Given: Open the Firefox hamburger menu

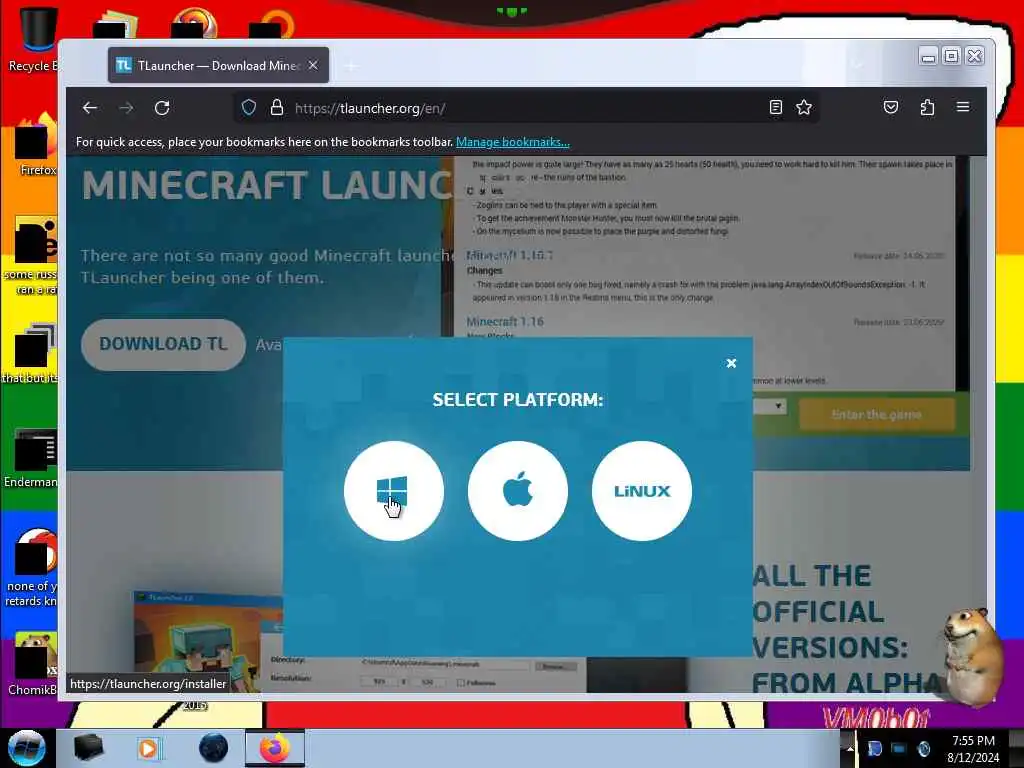Looking at the screenshot, I should click(963, 107).
